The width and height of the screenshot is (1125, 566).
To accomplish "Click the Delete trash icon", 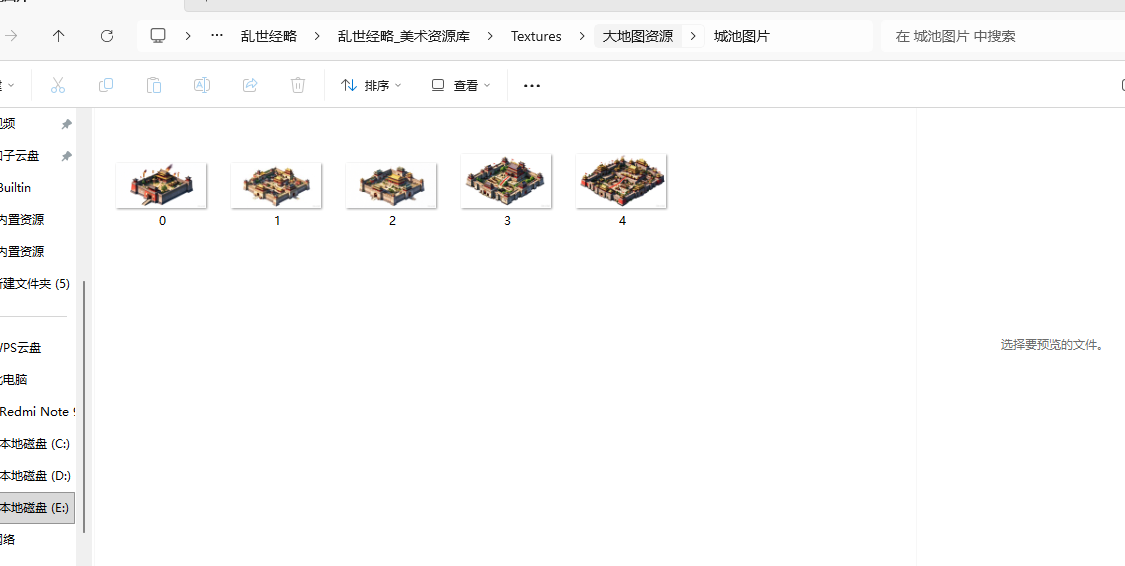I will (298, 85).
